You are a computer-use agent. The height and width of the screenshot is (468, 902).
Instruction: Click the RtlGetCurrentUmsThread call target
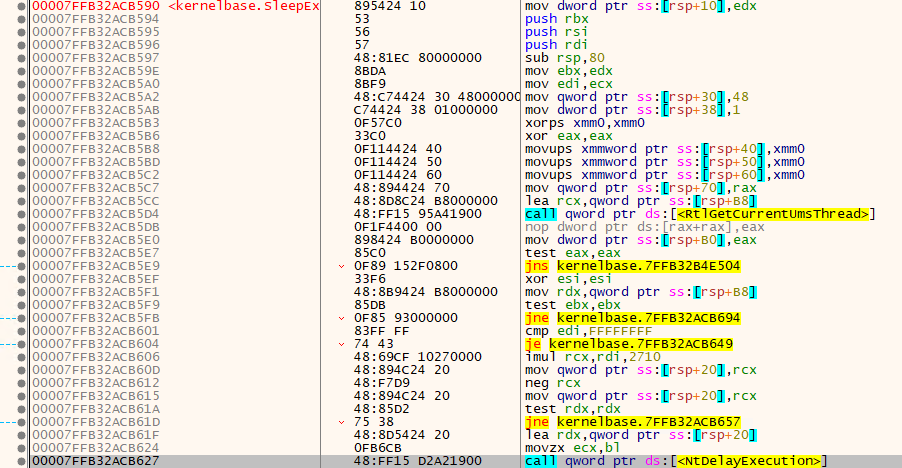pos(773,214)
